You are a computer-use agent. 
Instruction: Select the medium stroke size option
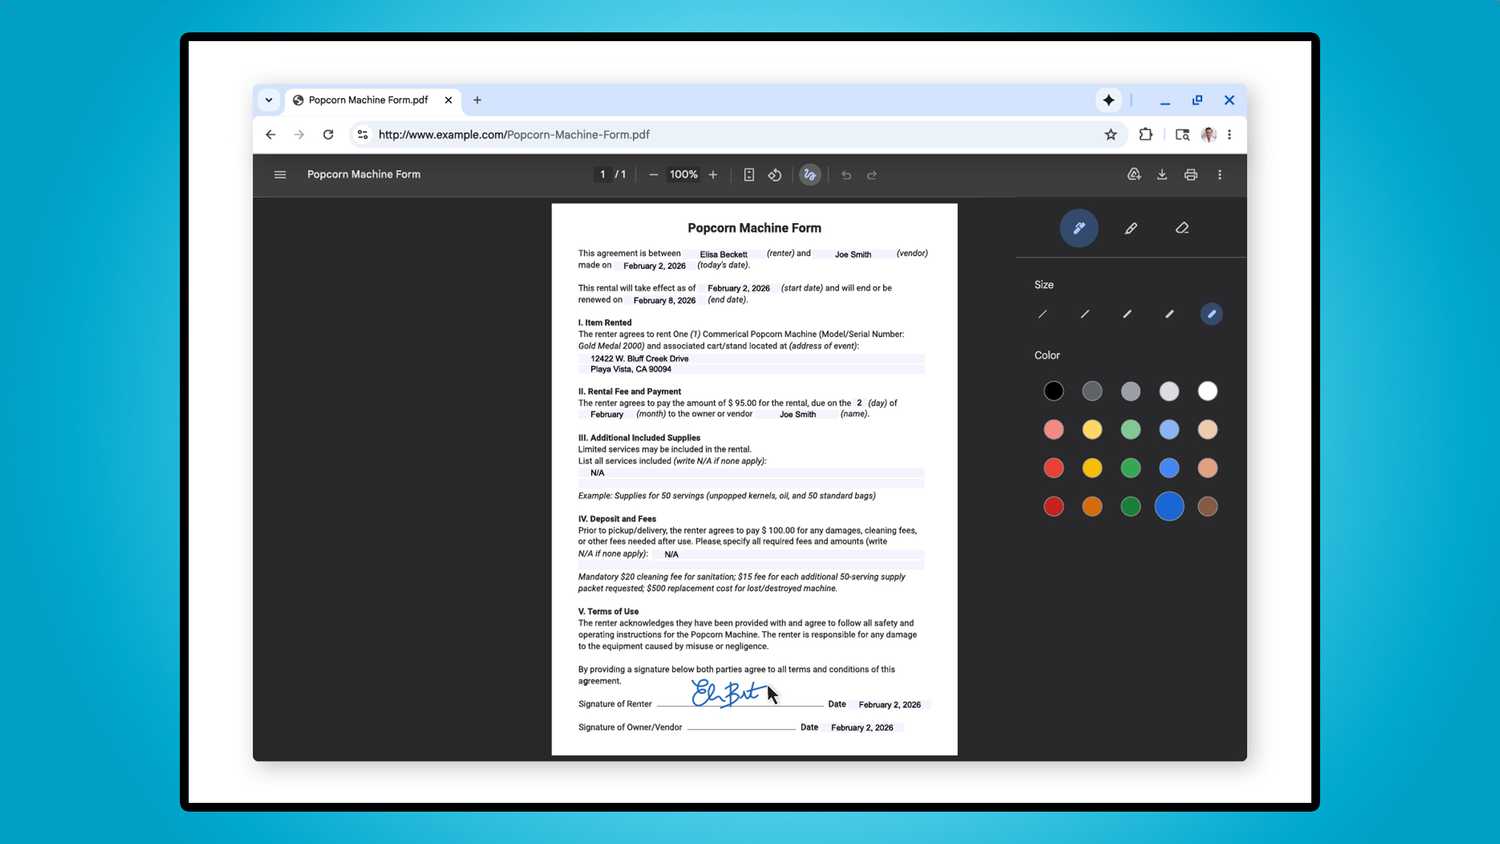1127,314
